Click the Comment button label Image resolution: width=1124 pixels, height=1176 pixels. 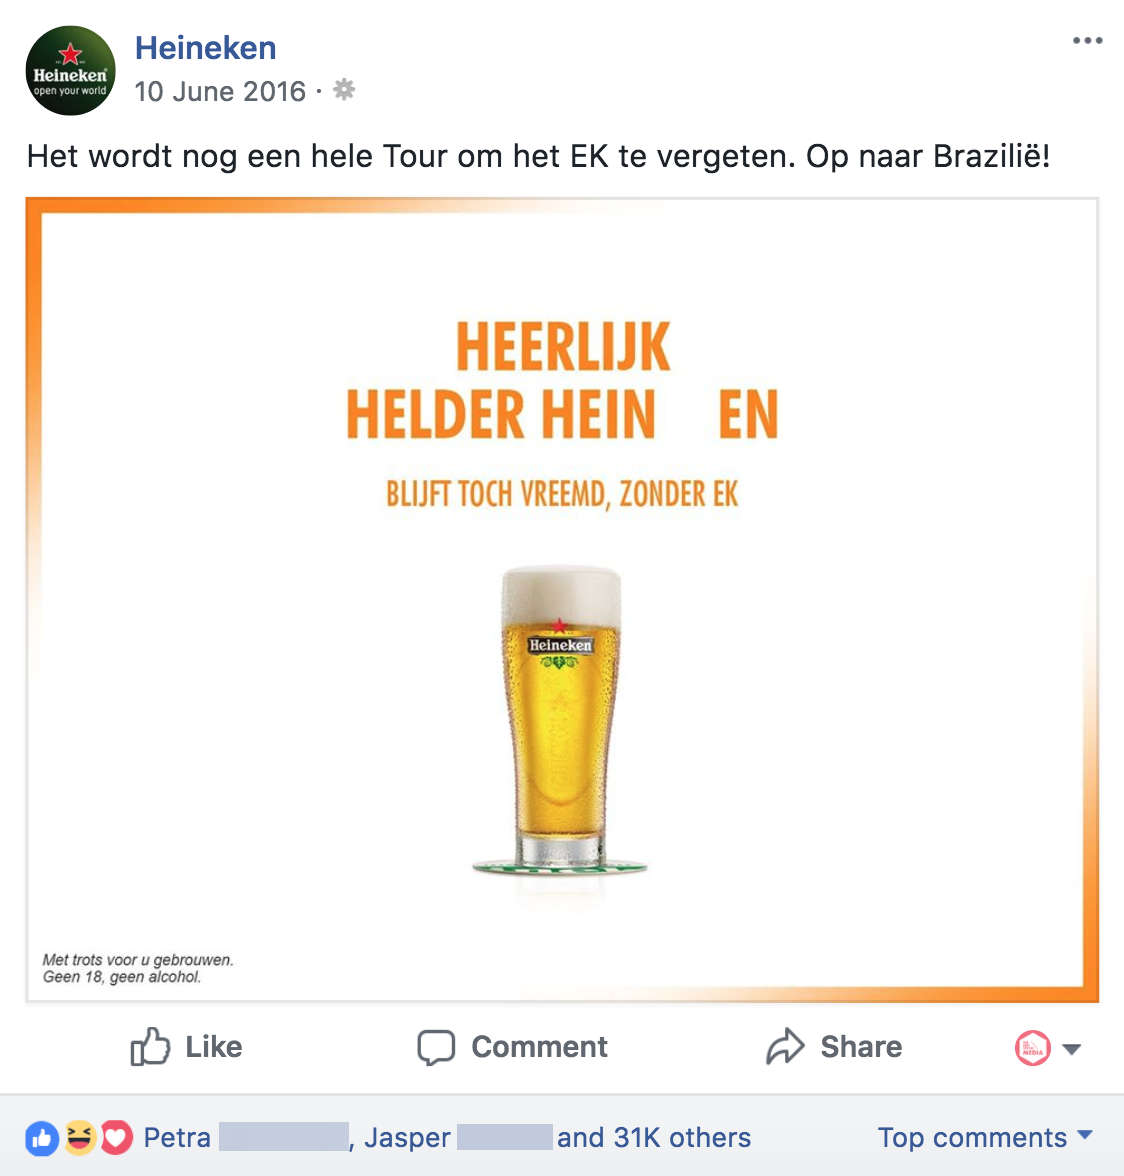(539, 1047)
